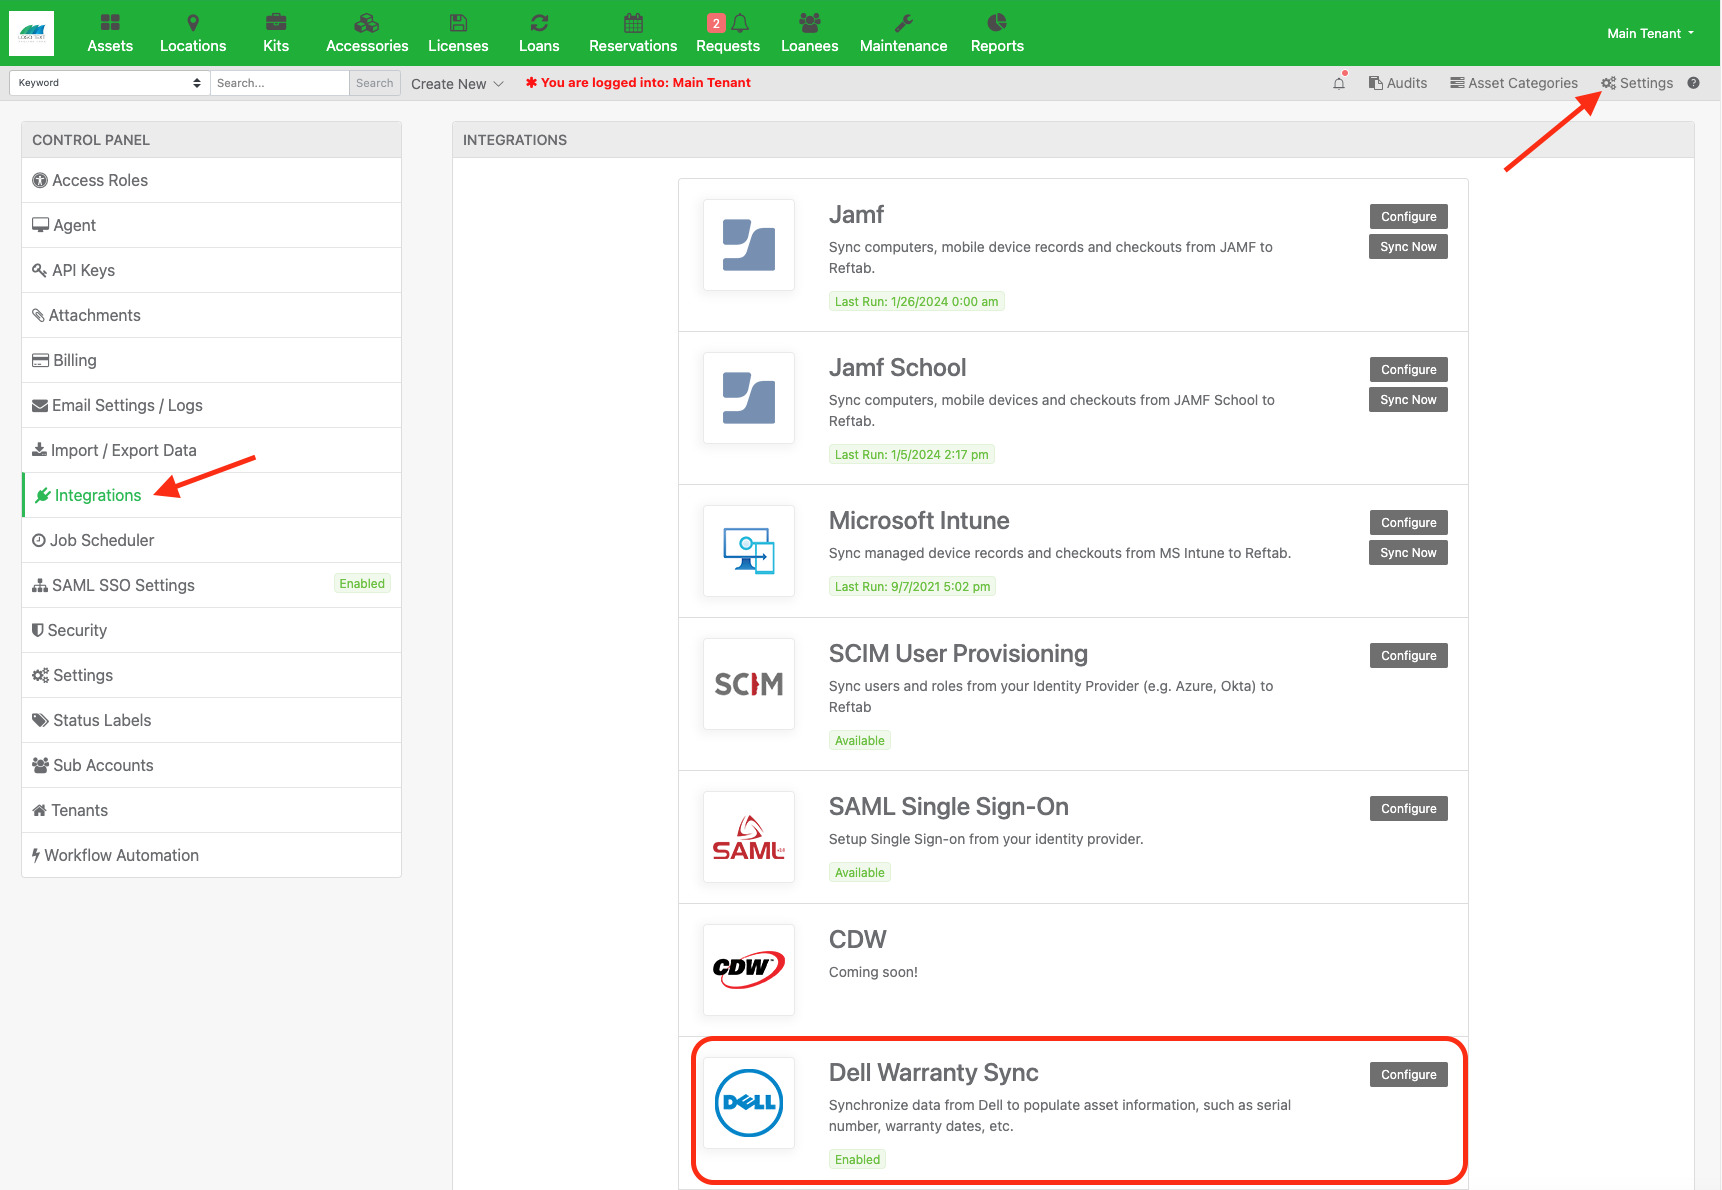Open the Keyword search type dropdown
Viewport: 1722px width, 1190px height.
pos(109,83)
